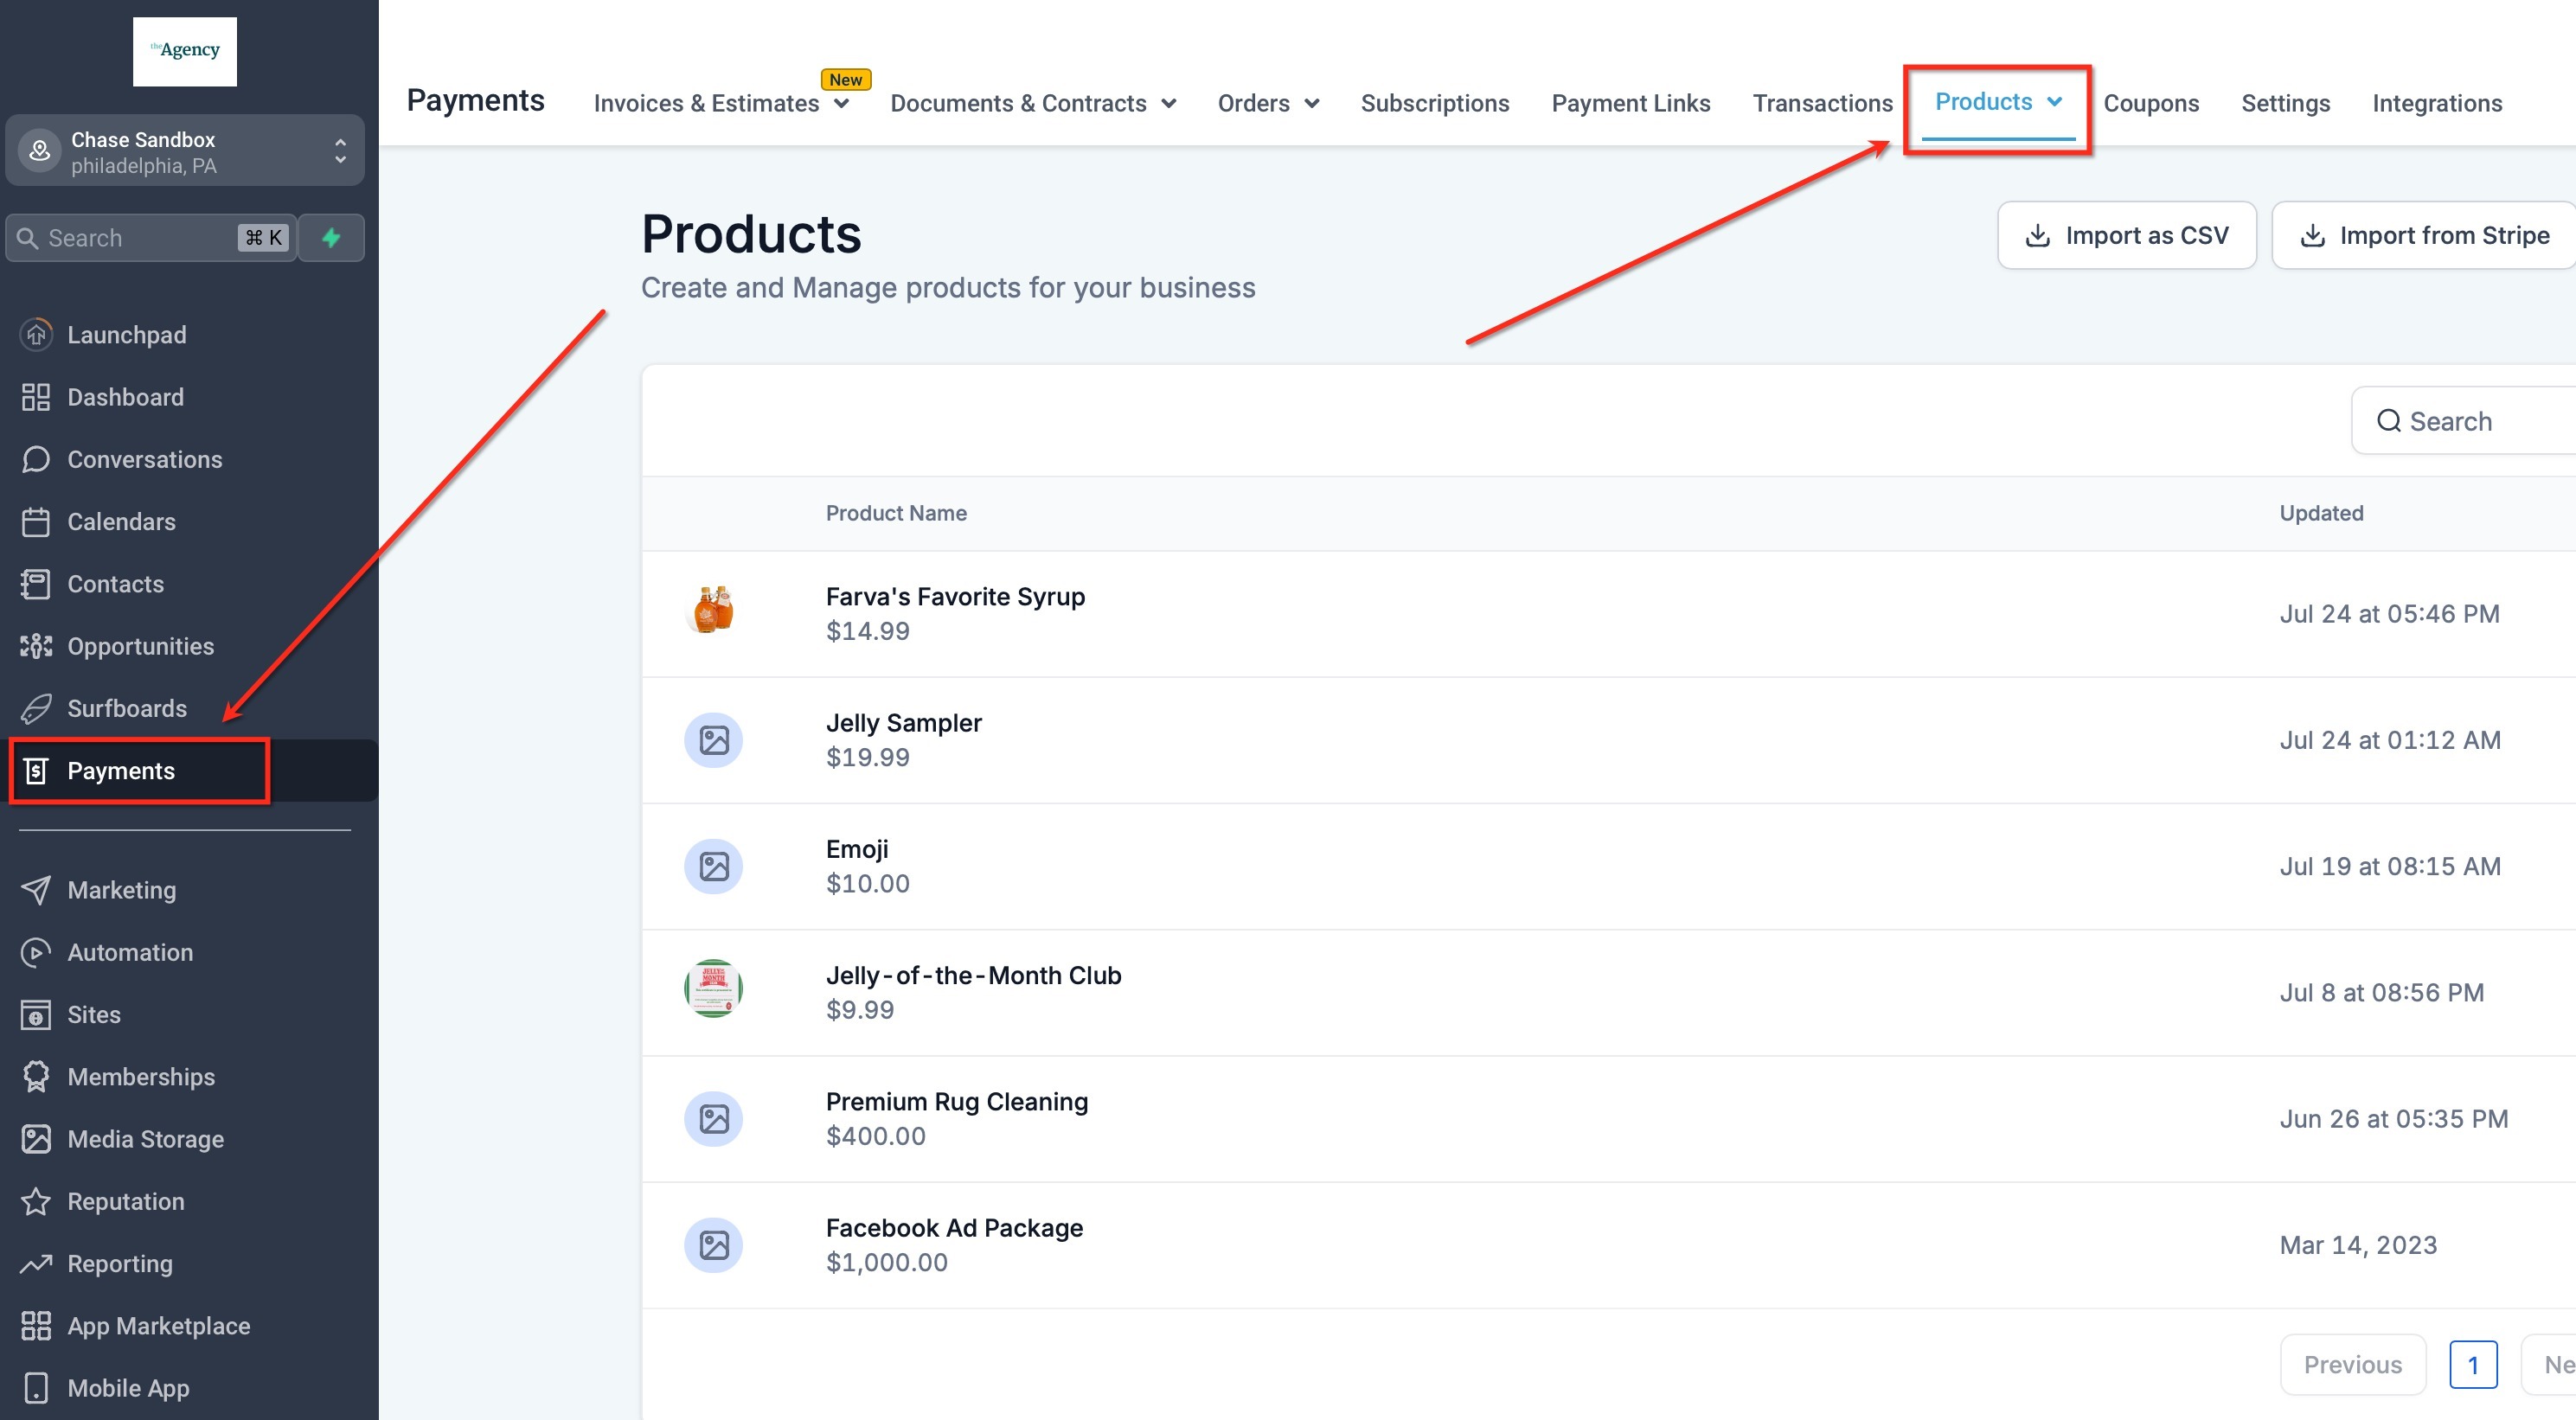
Task: Click the green lightning quick-actions button
Action: pos(331,238)
